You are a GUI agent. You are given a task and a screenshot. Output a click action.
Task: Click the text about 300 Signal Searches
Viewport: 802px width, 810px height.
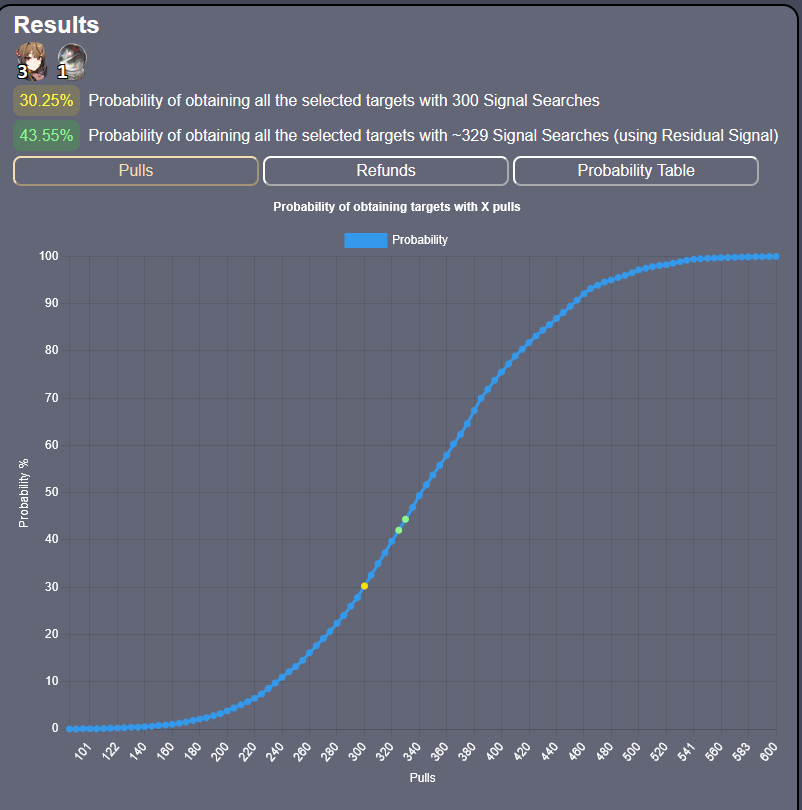[344, 100]
